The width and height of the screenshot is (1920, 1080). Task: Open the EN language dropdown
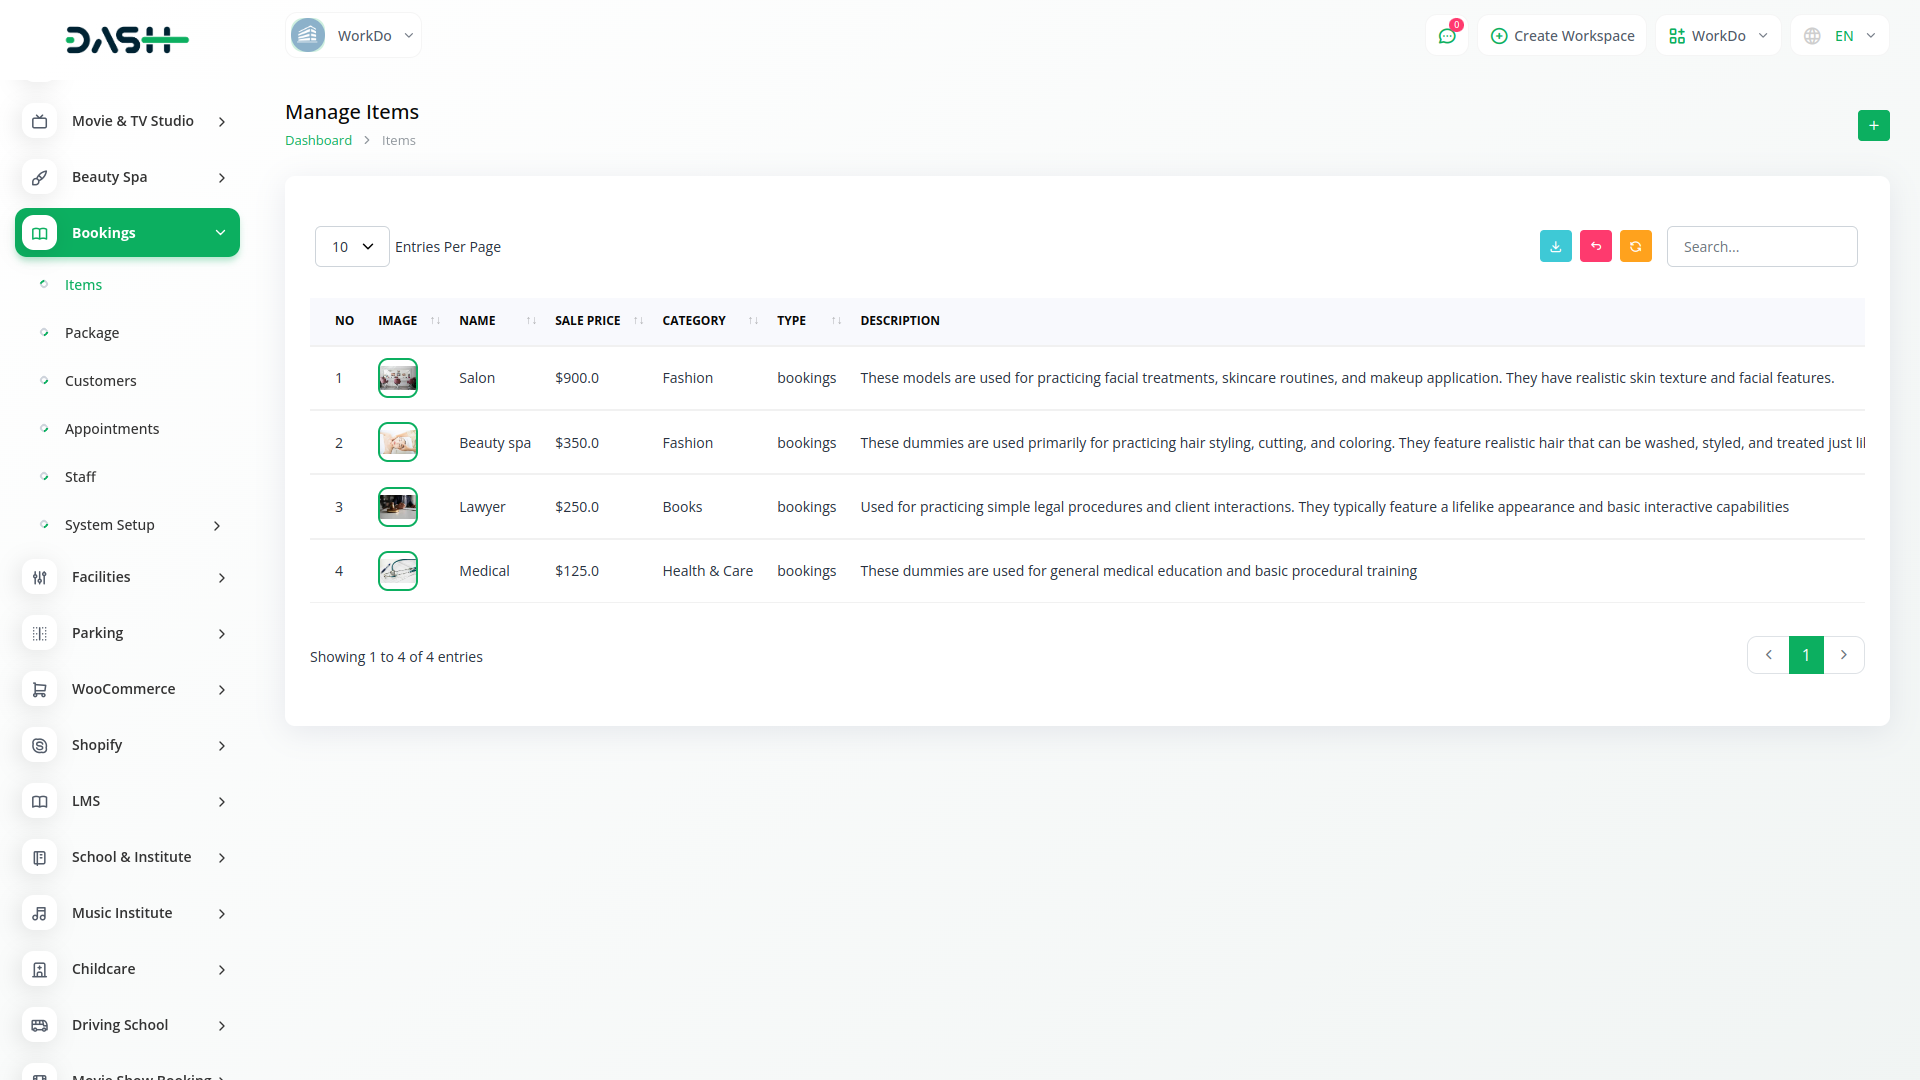coord(1840,36)
